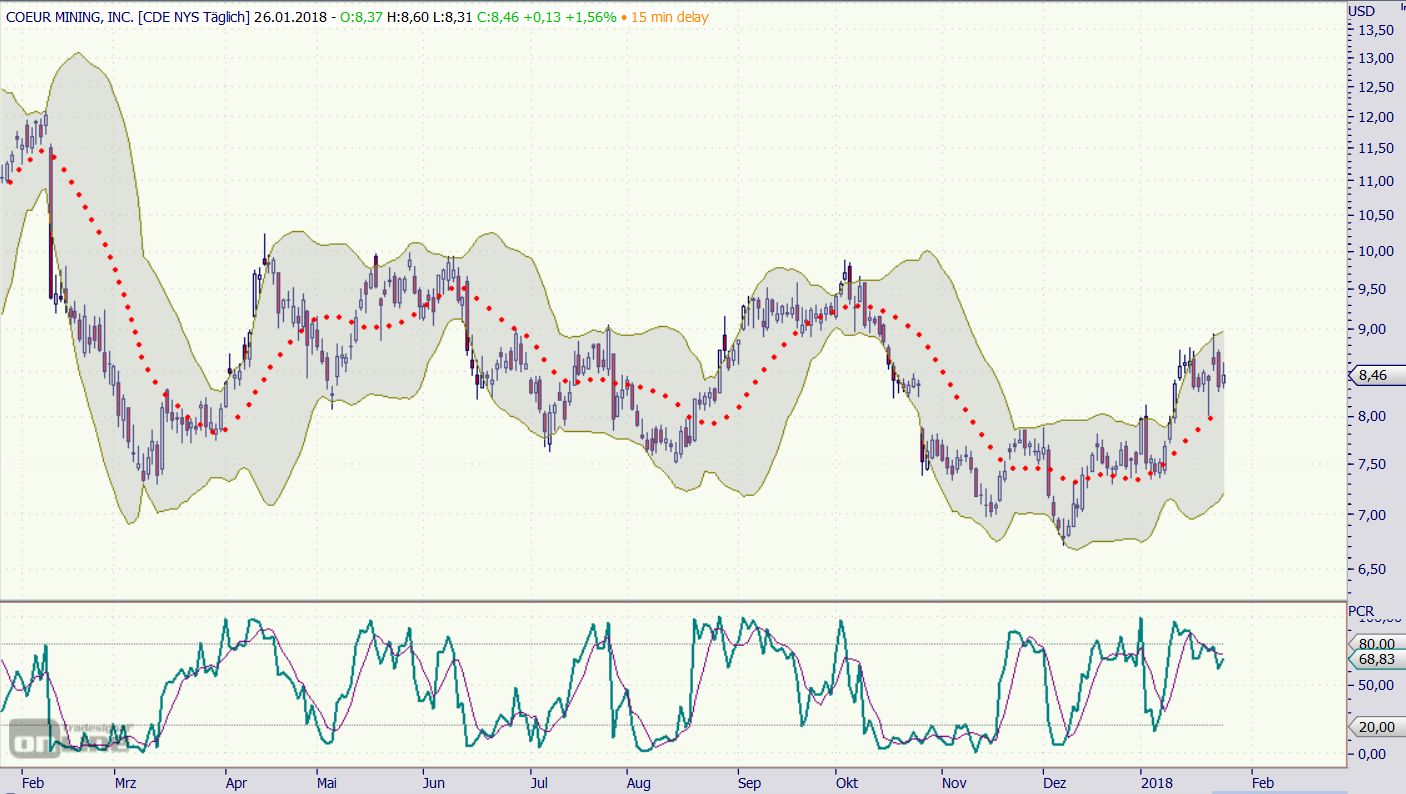1406x794 pixels.
Task: Click the orange 15 min delay notice
Action: [669, 17]
